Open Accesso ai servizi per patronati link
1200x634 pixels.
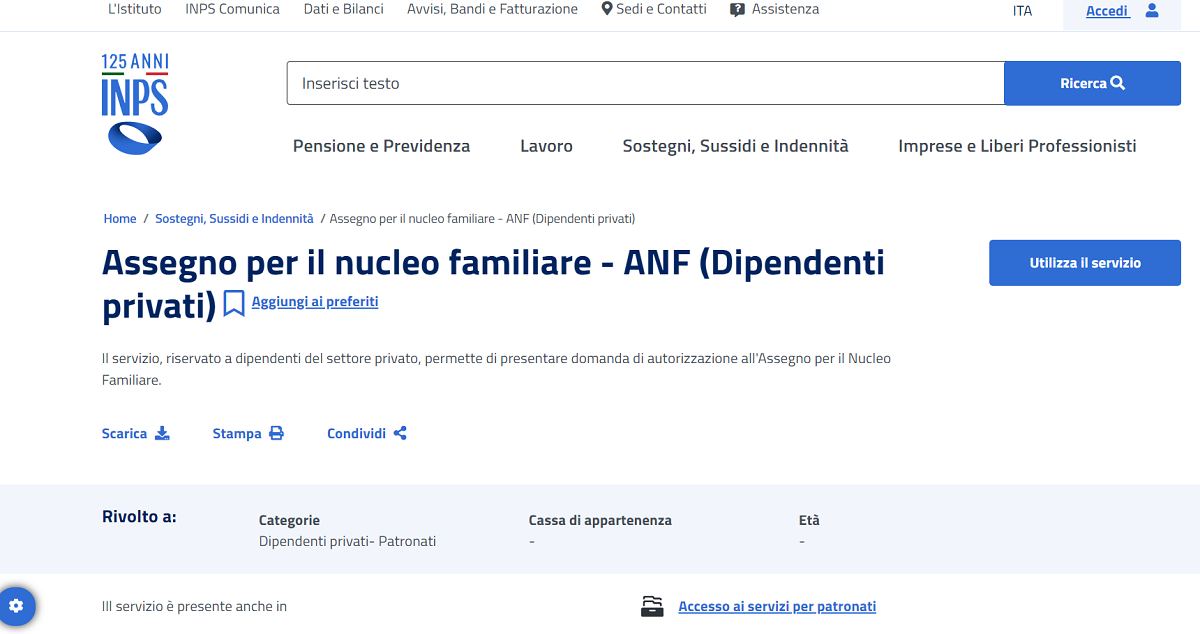(777, 606)
